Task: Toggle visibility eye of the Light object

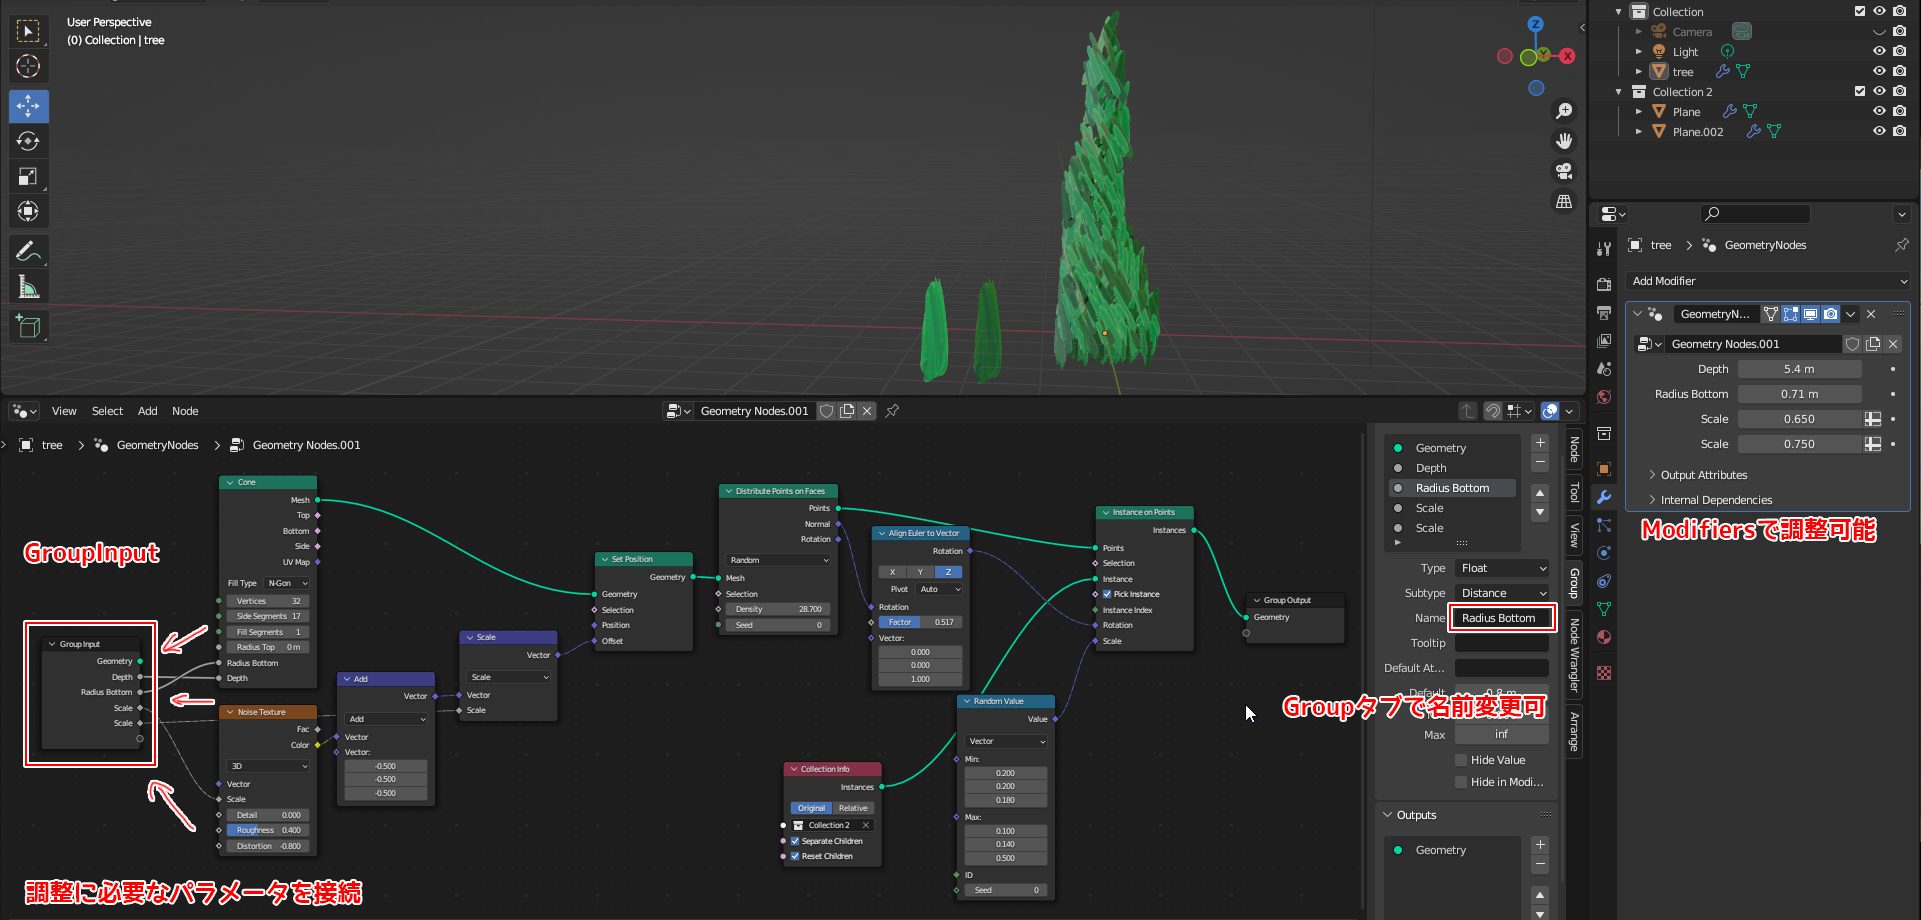Action: point(1879,52)
